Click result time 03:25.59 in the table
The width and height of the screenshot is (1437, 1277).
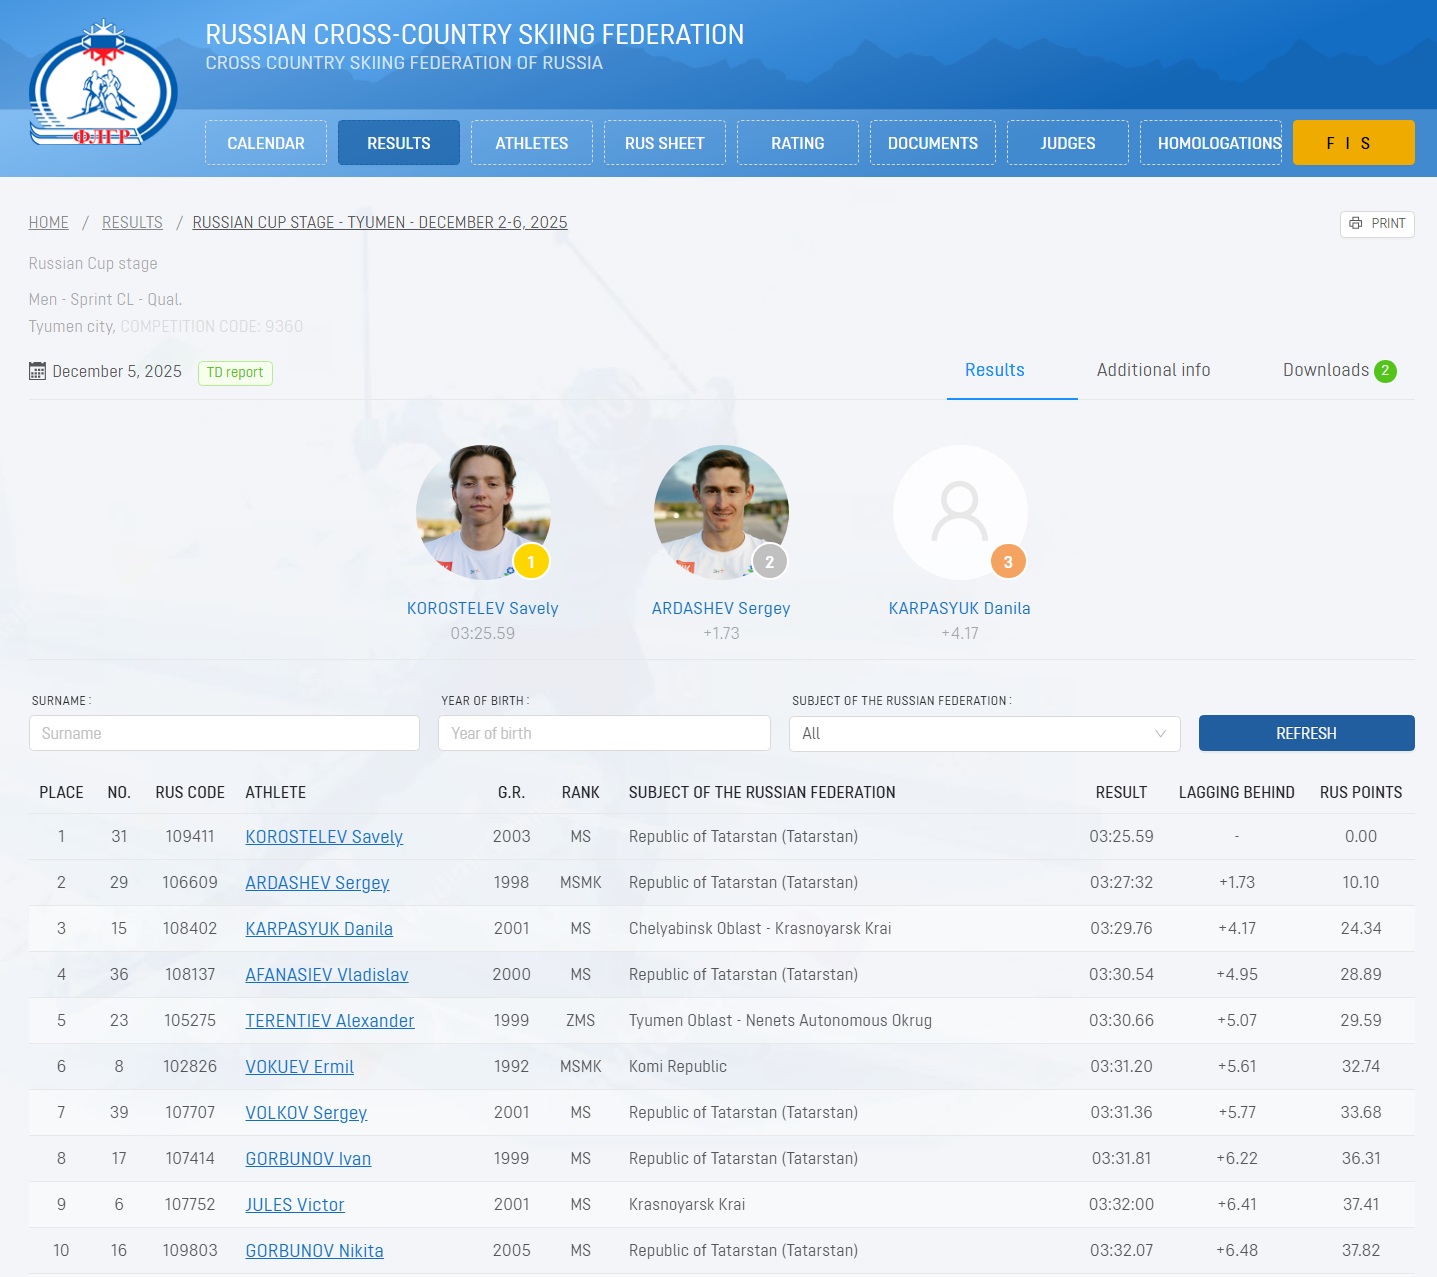point(1121,837)
